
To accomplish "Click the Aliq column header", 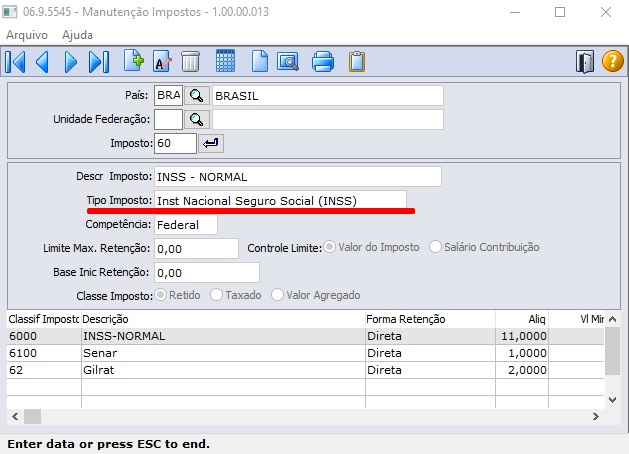I will coord(522,319).
